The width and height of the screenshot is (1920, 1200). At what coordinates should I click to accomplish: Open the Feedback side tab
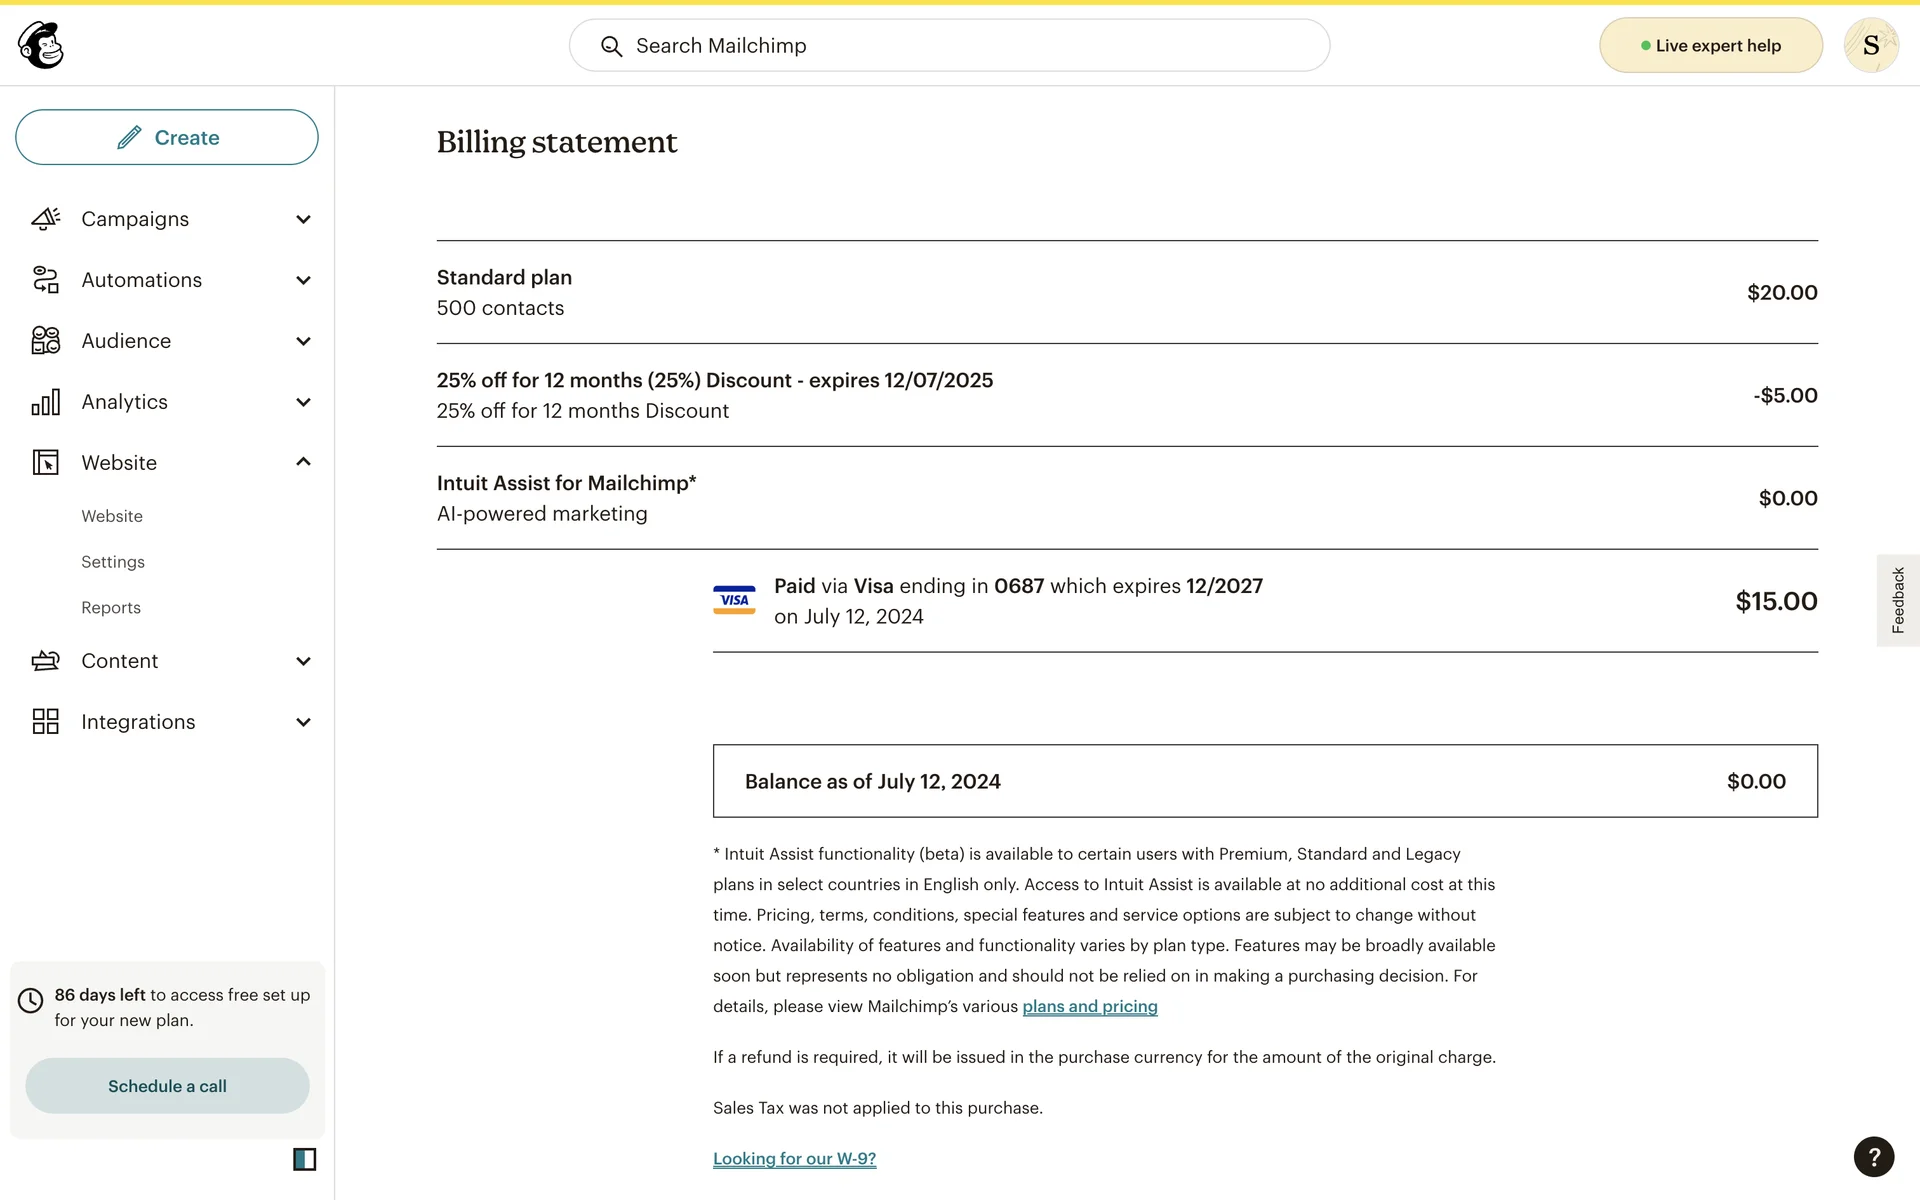(x=1897, y=600)
